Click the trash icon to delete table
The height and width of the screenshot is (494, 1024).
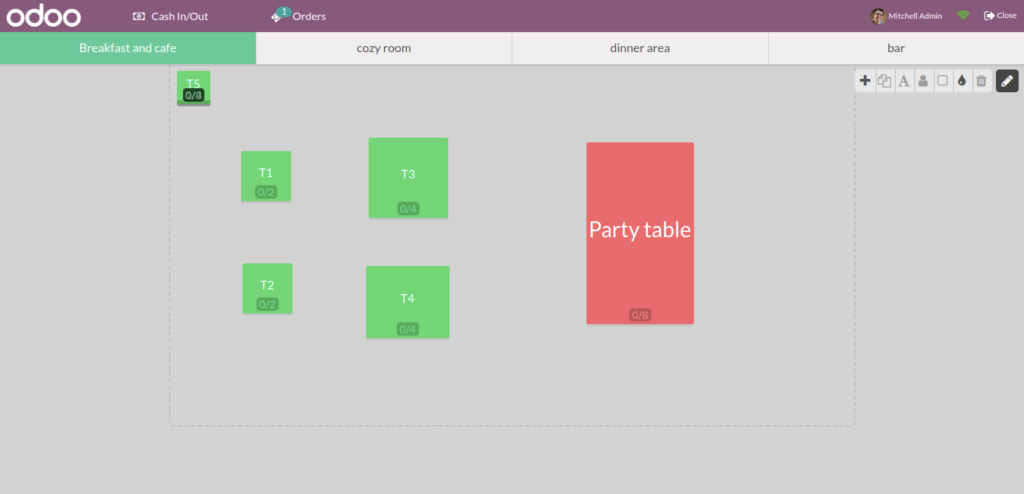[981, 81]
